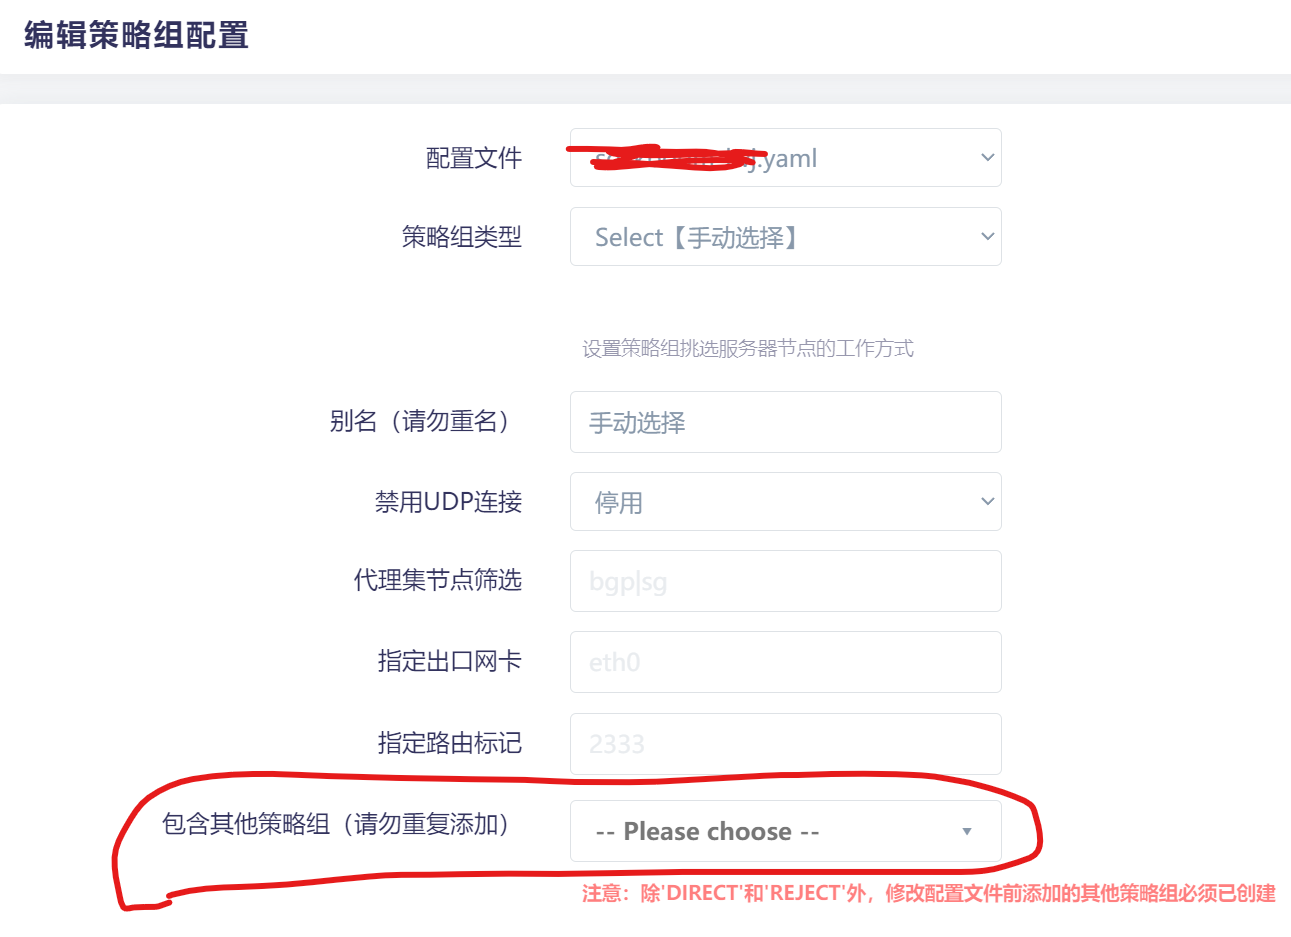Click the 指定路由标记 input showing 2333
The image size is (1291, 937).
tap(785, 743)
